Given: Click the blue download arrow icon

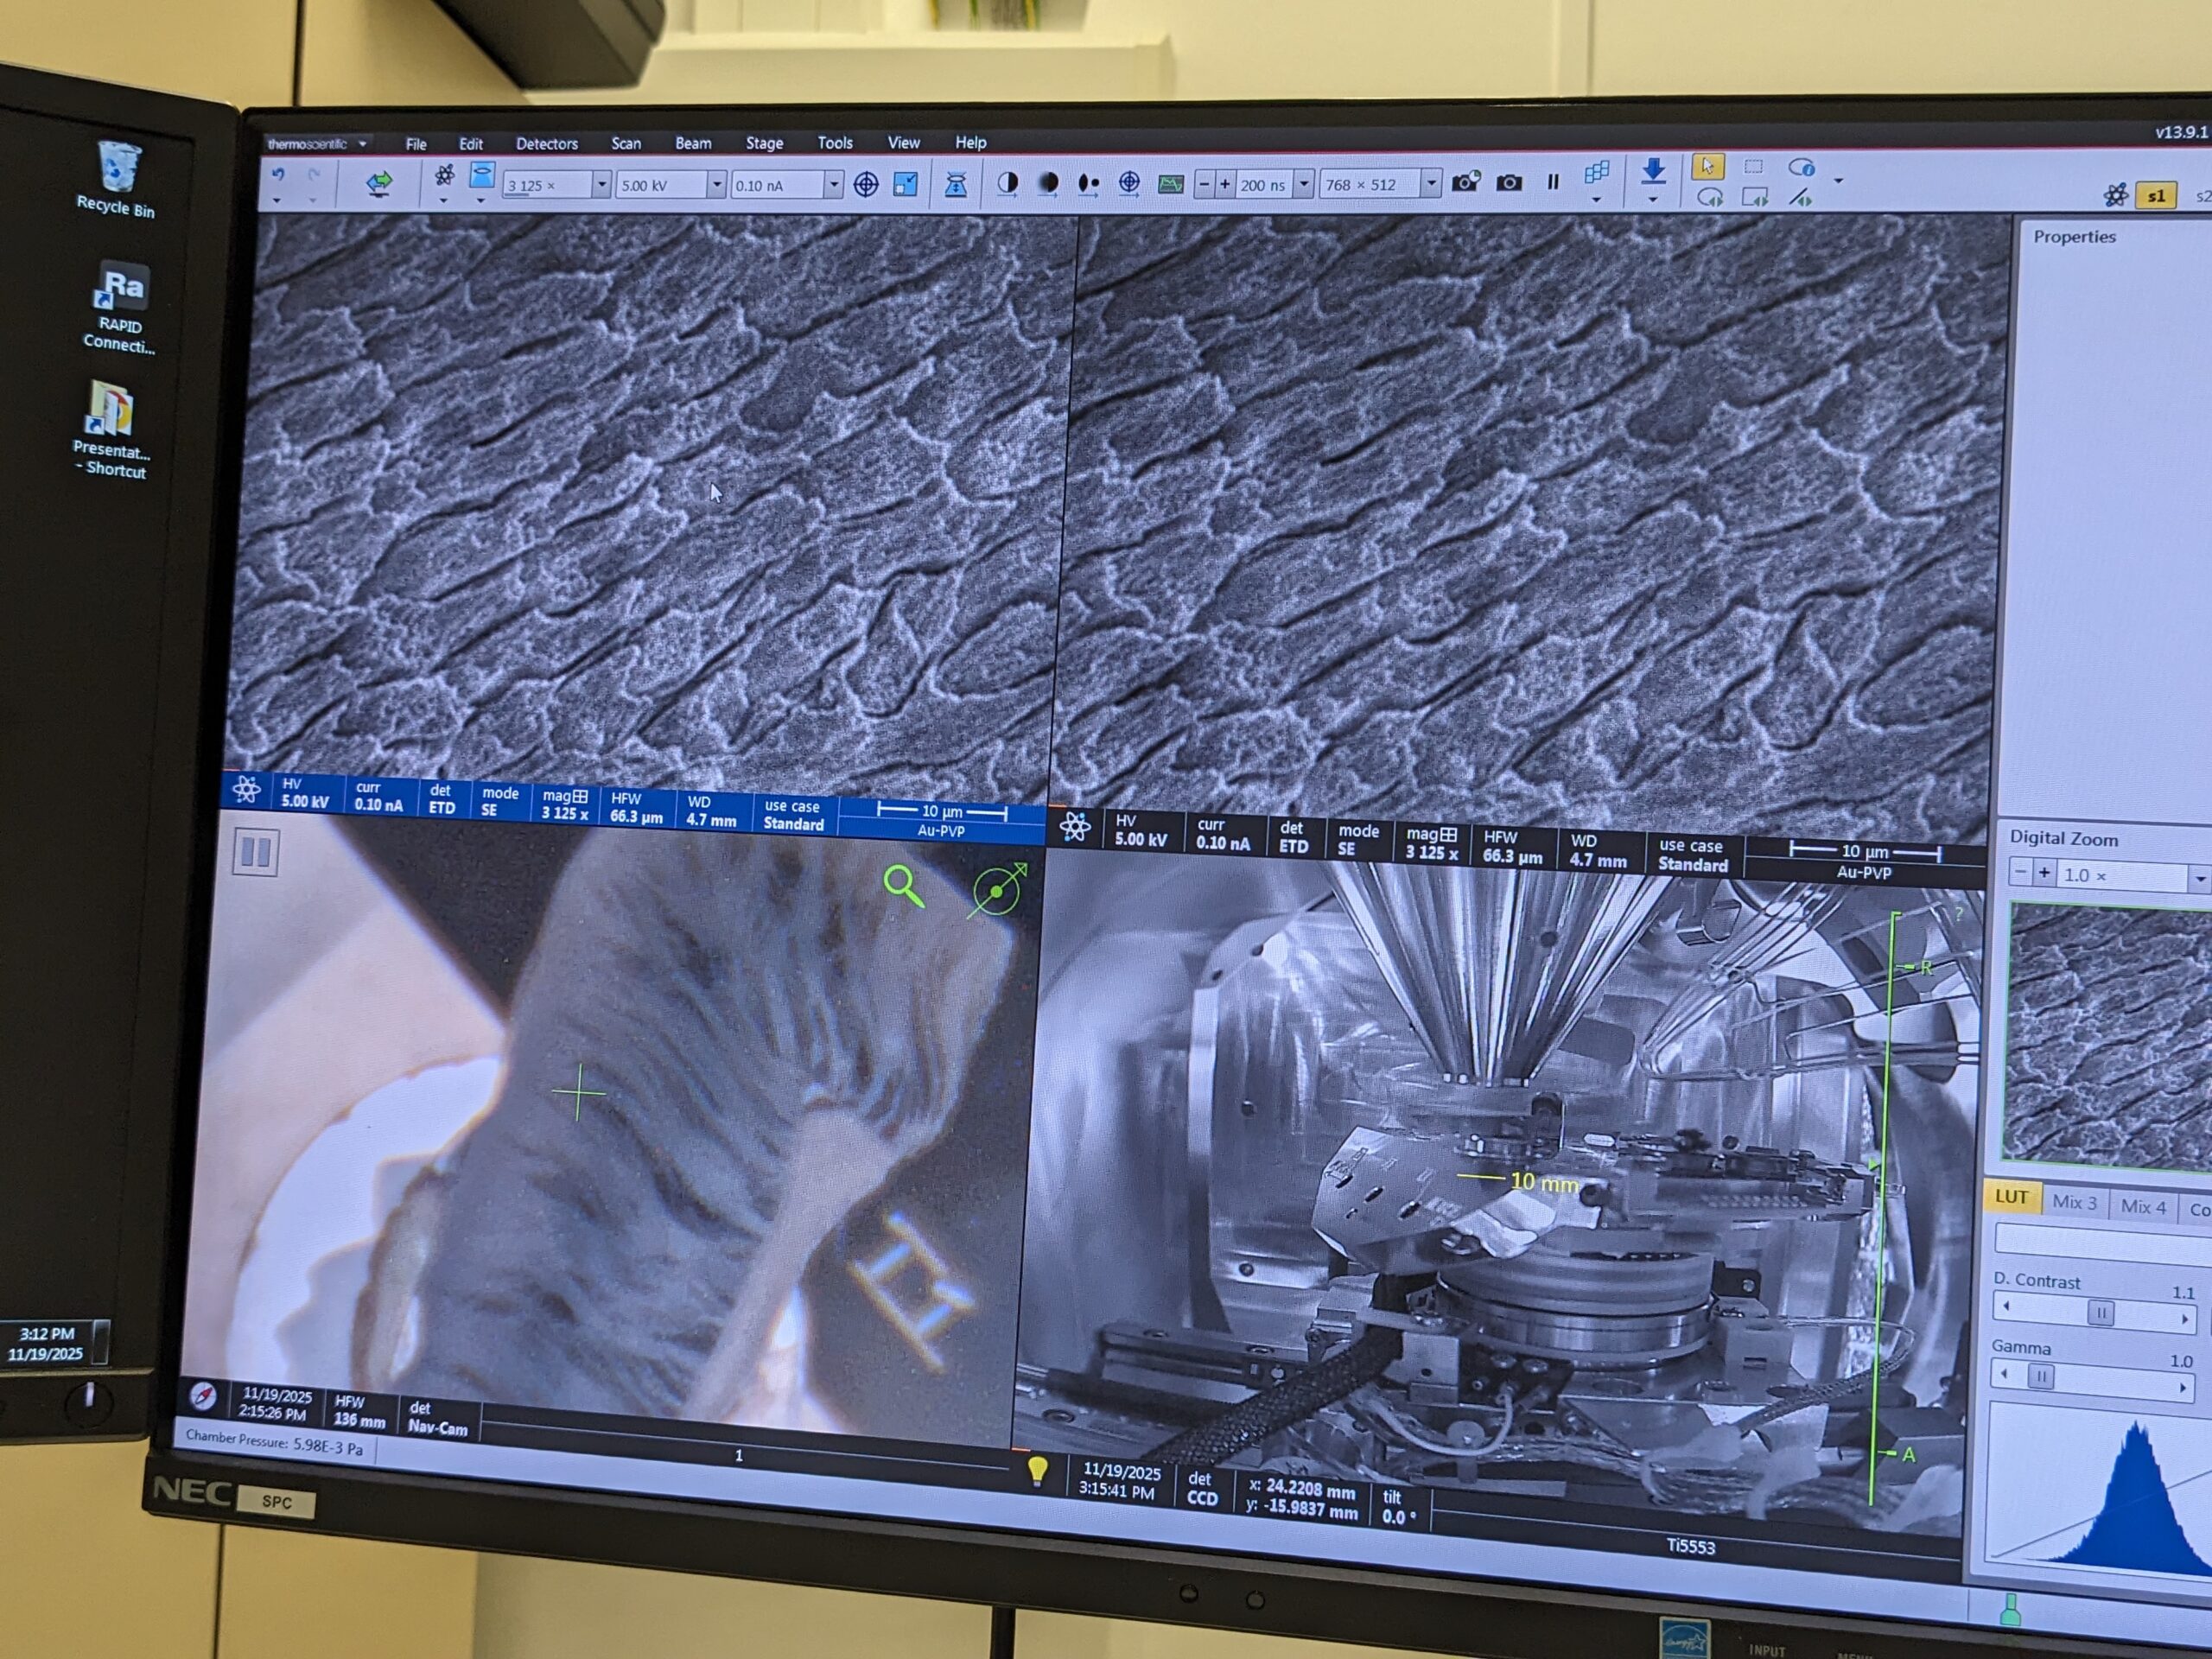Looking at the screenshot, I should tap(1653, 170).
